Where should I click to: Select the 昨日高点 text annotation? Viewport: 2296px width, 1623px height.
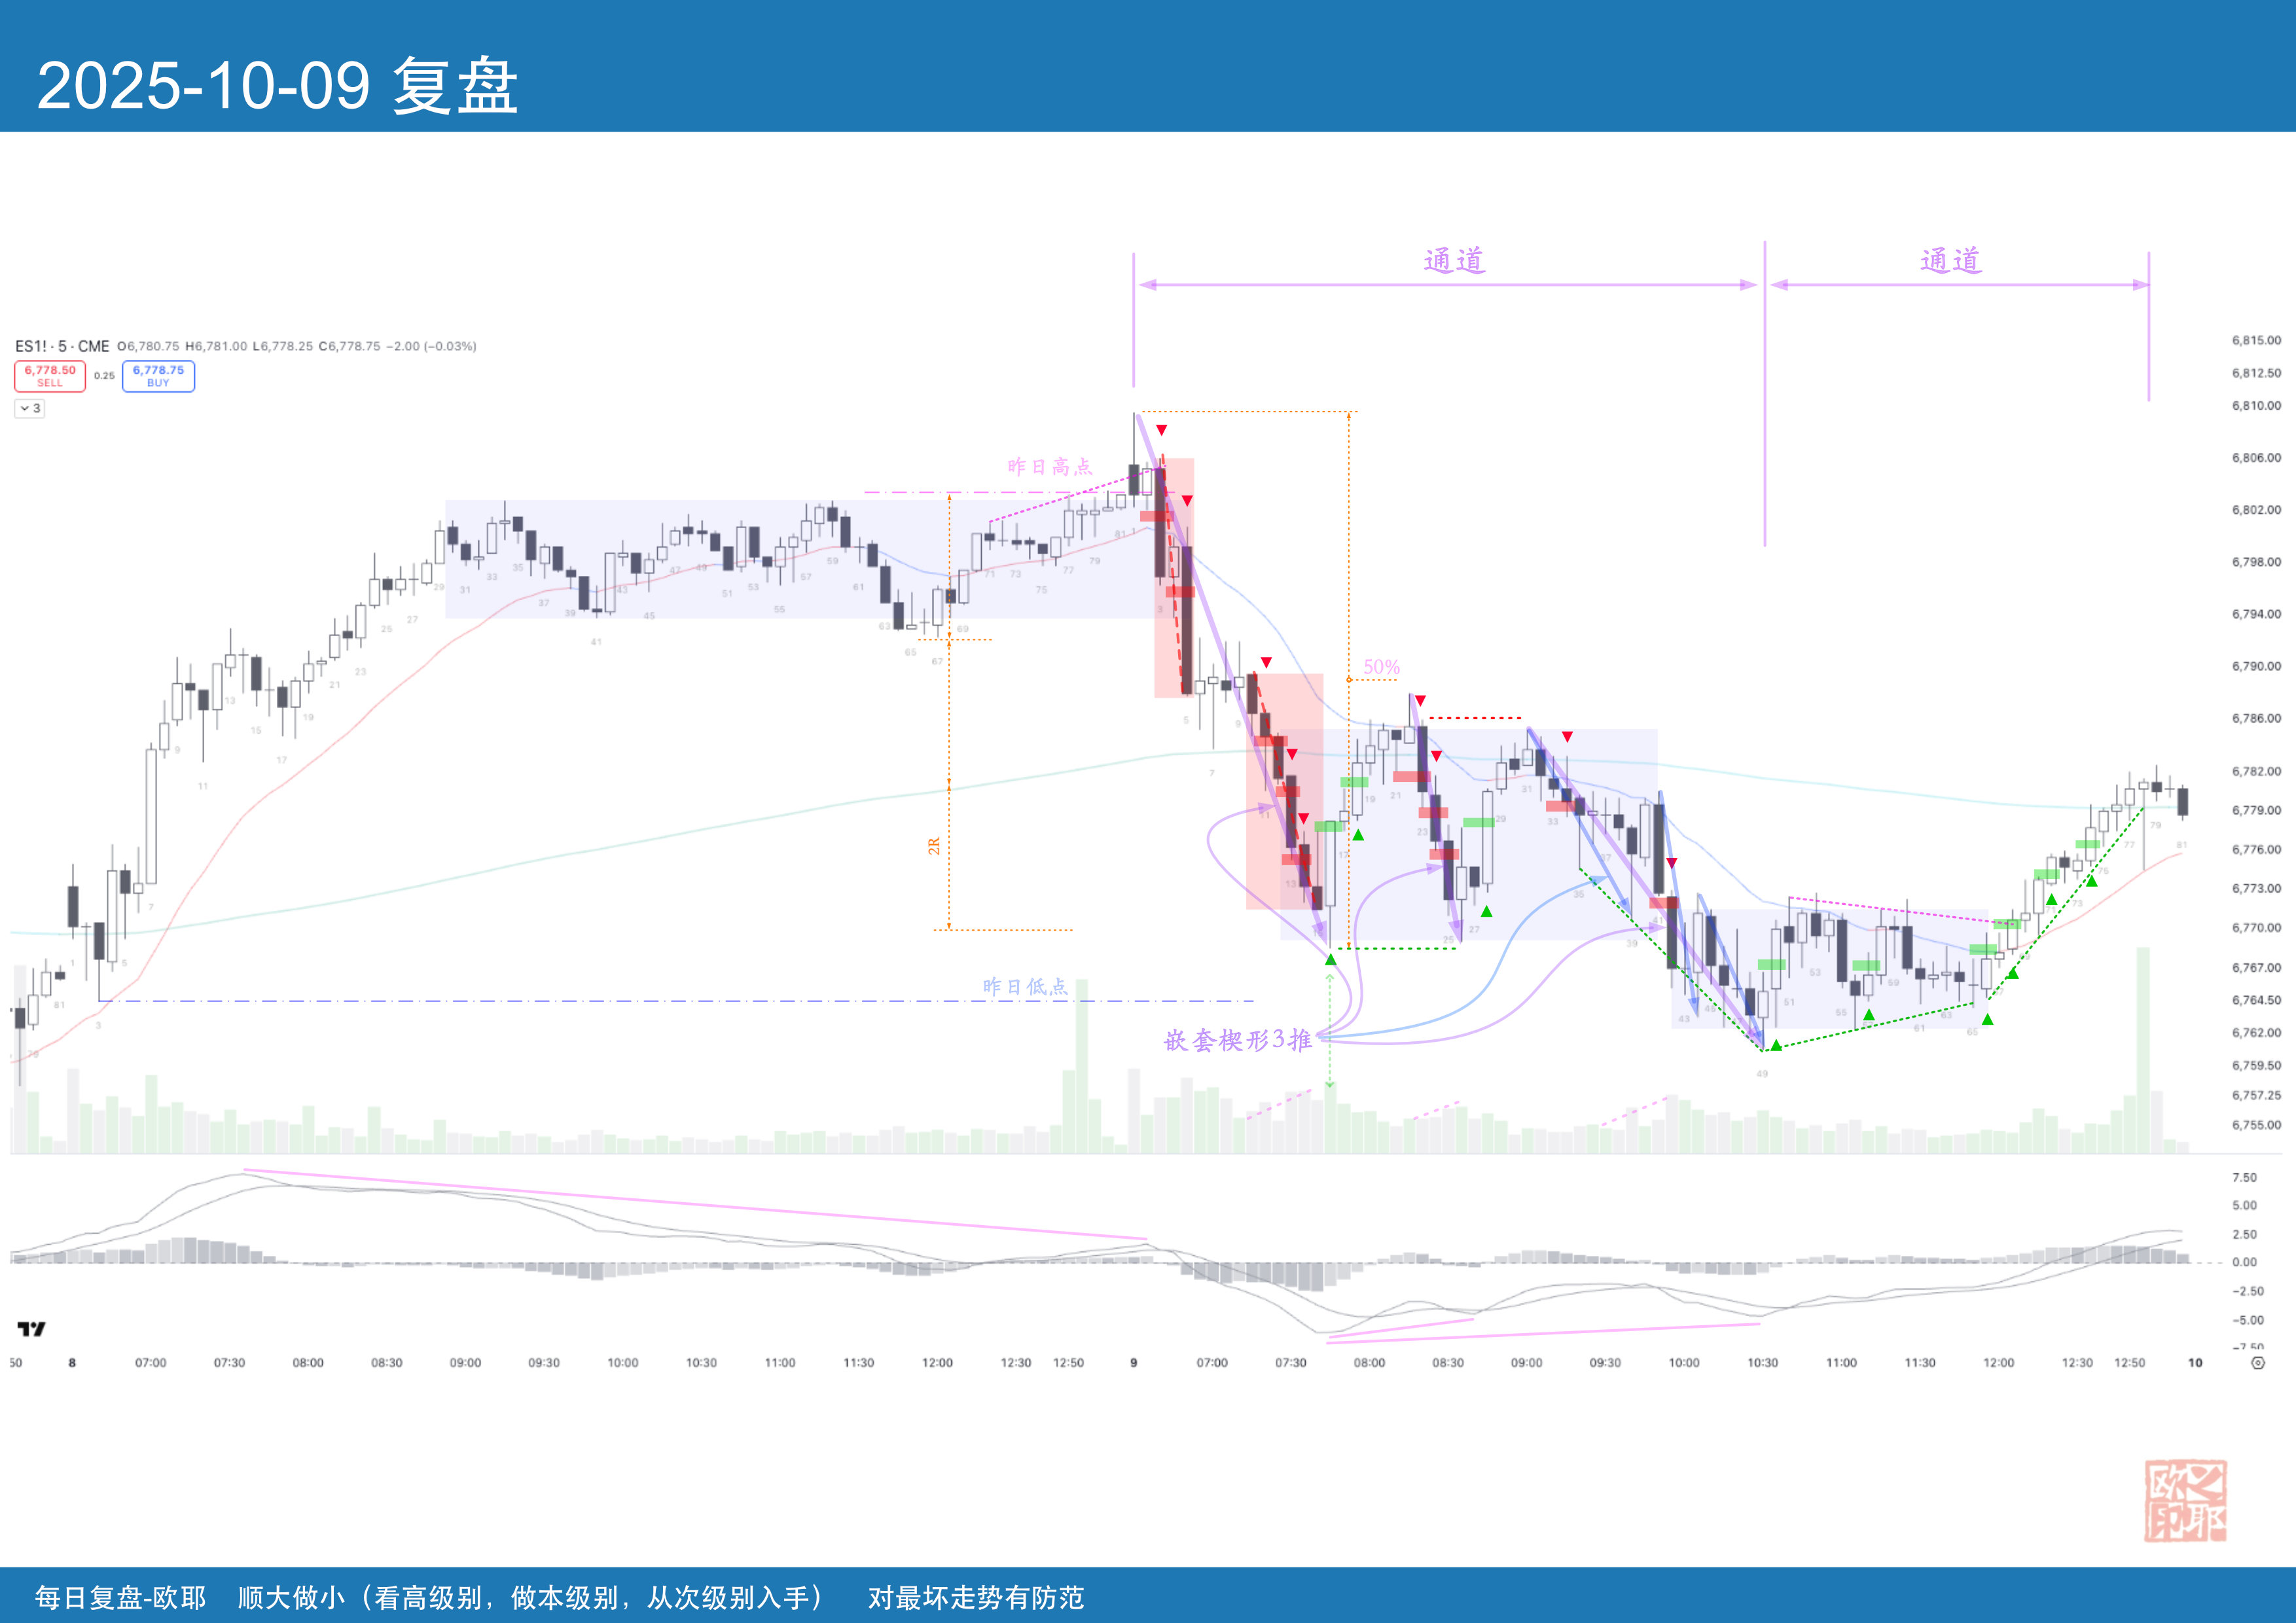1049,467
